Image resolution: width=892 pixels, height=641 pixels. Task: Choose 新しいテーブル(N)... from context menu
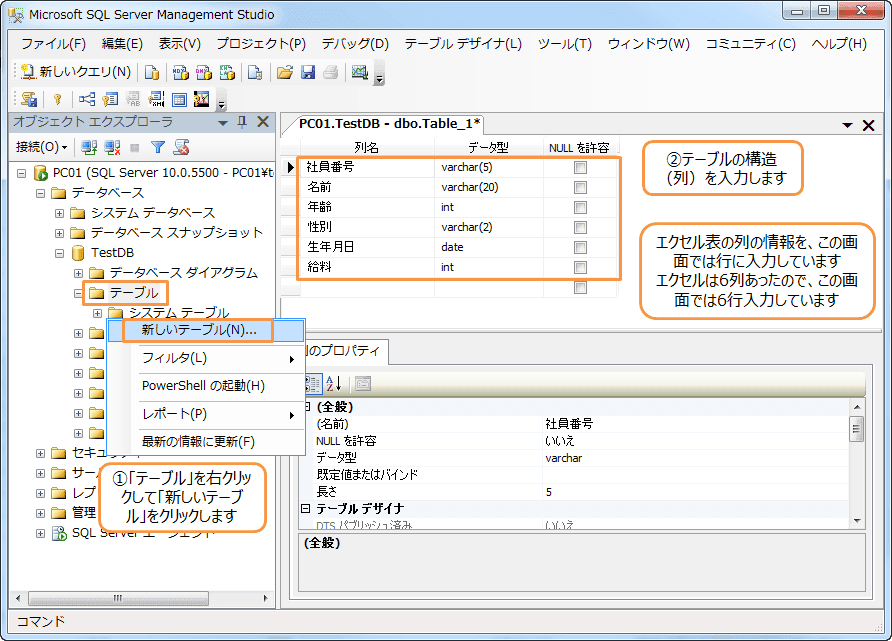[206, 330]
